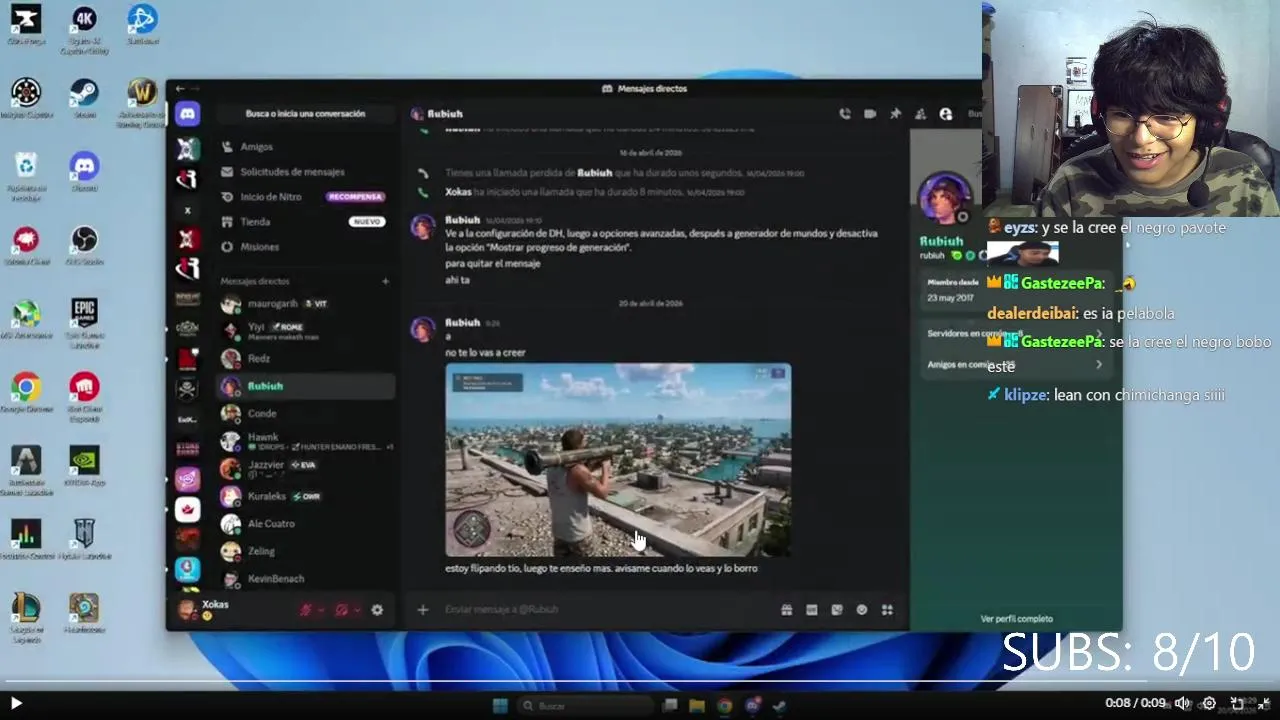Click the plus attach button in message bar
Image resolution: width=1280 pixels, height=720 pixels.
click(423, 609)
